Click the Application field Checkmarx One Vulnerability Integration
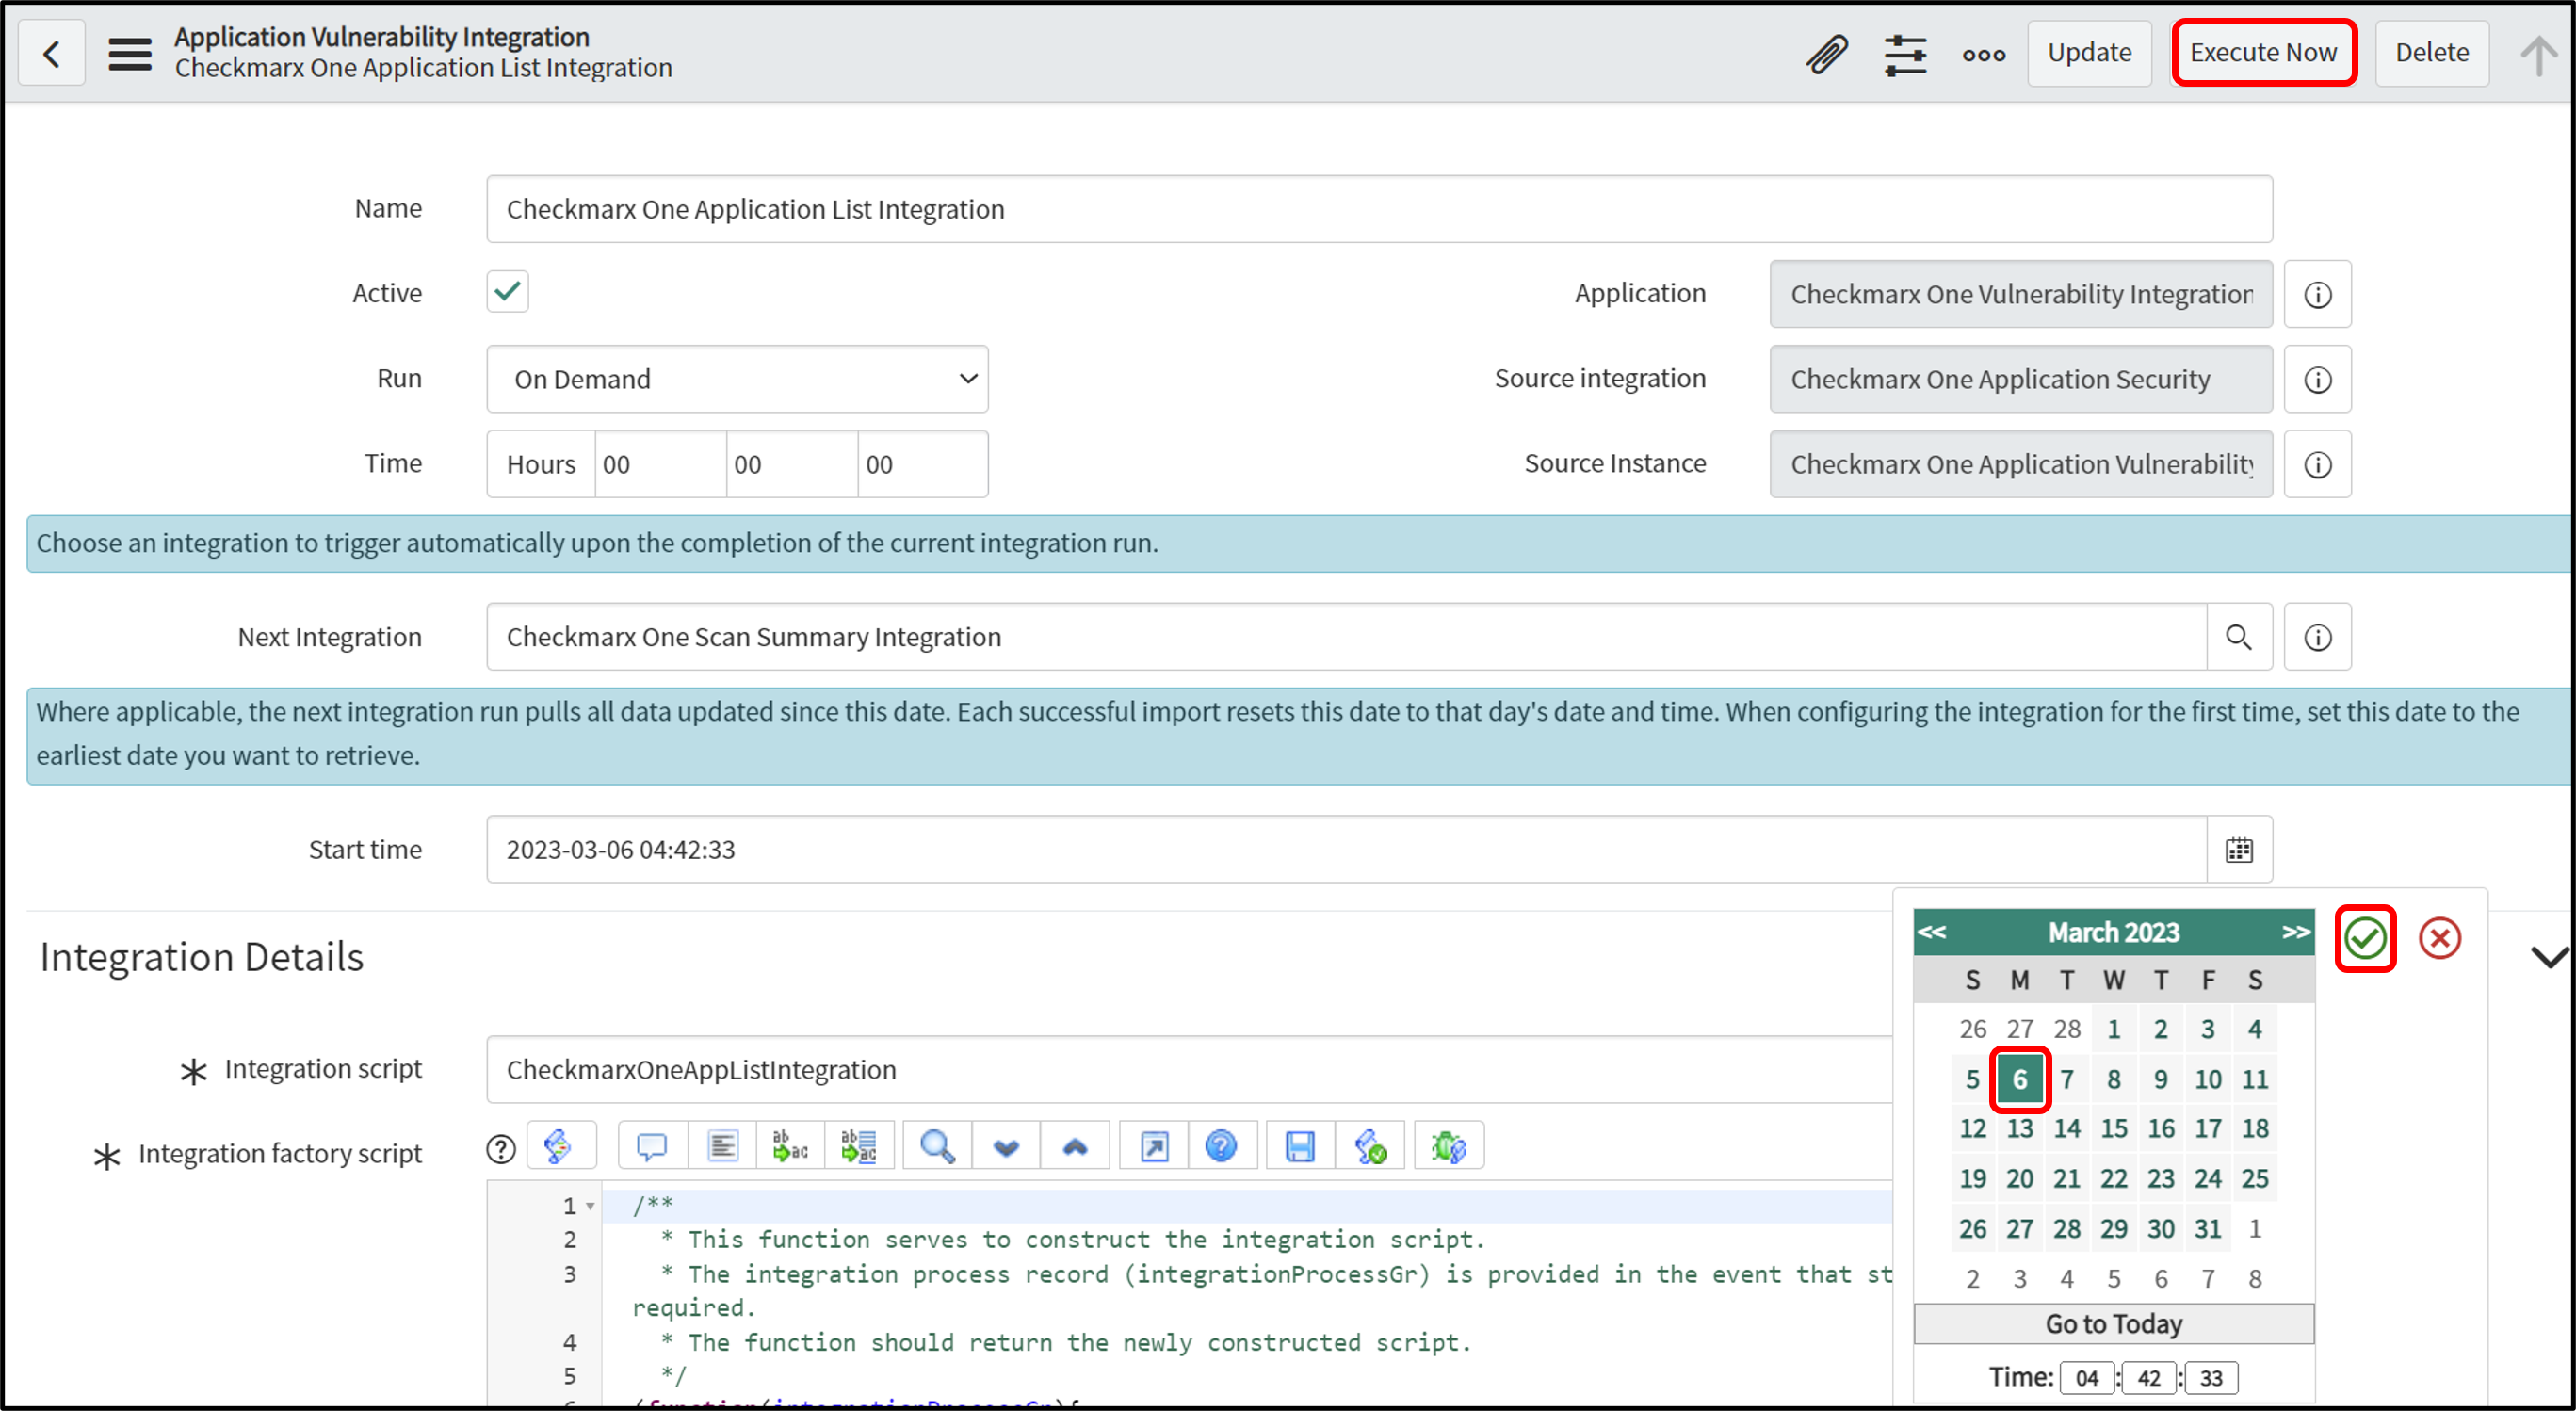Screen dimensions: 2576x1411 2021,294
